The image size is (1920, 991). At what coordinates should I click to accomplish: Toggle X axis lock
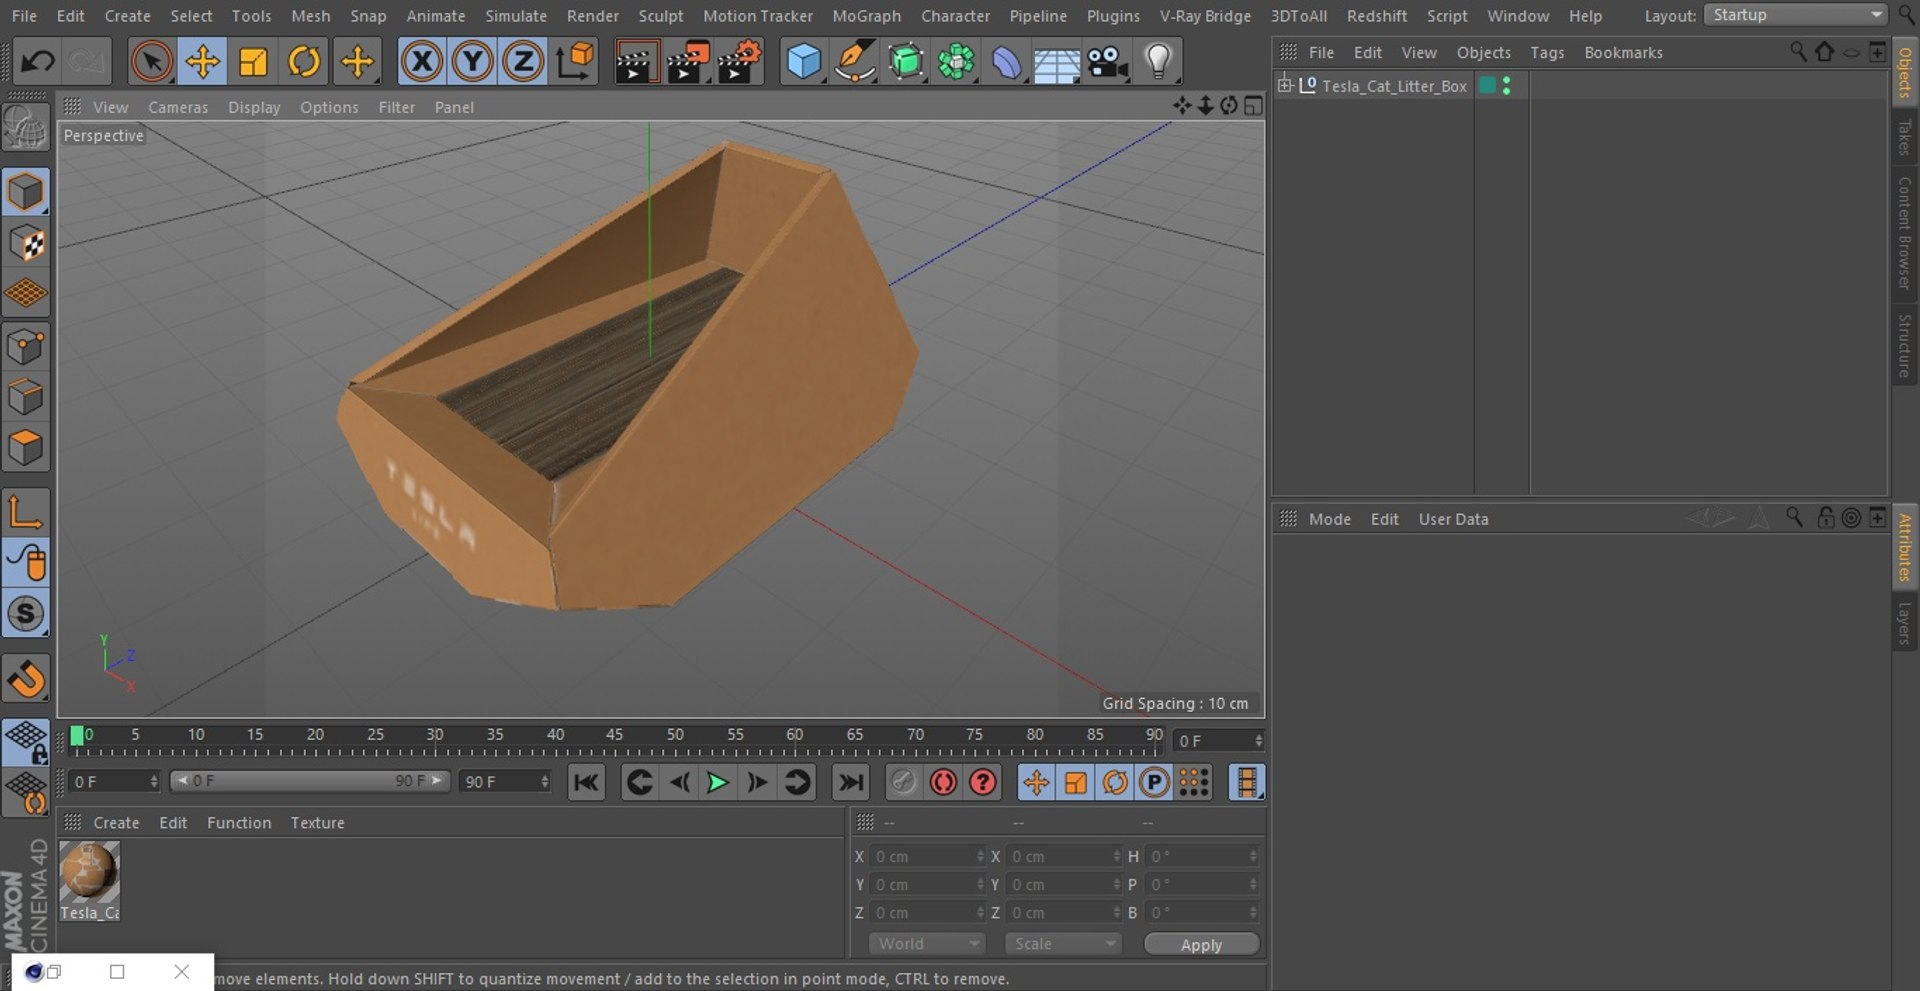[421, 62]
